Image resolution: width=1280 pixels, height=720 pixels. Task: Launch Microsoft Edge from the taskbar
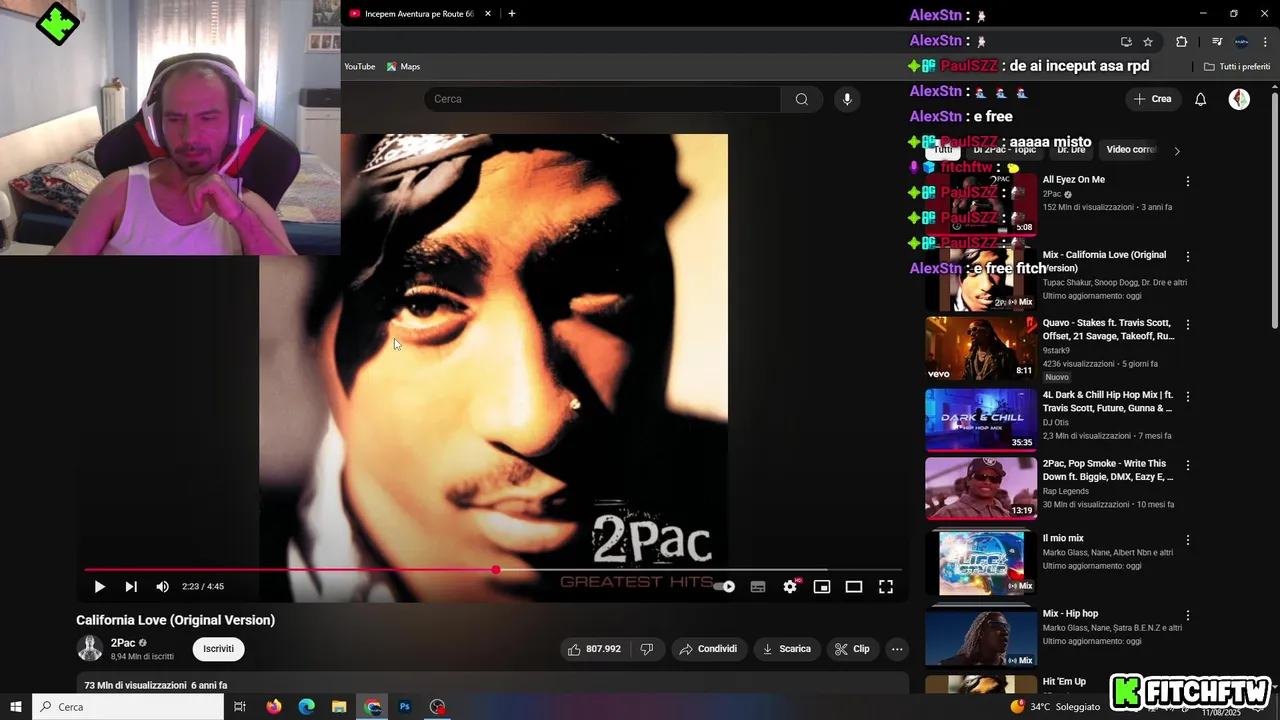pos(307,707)
